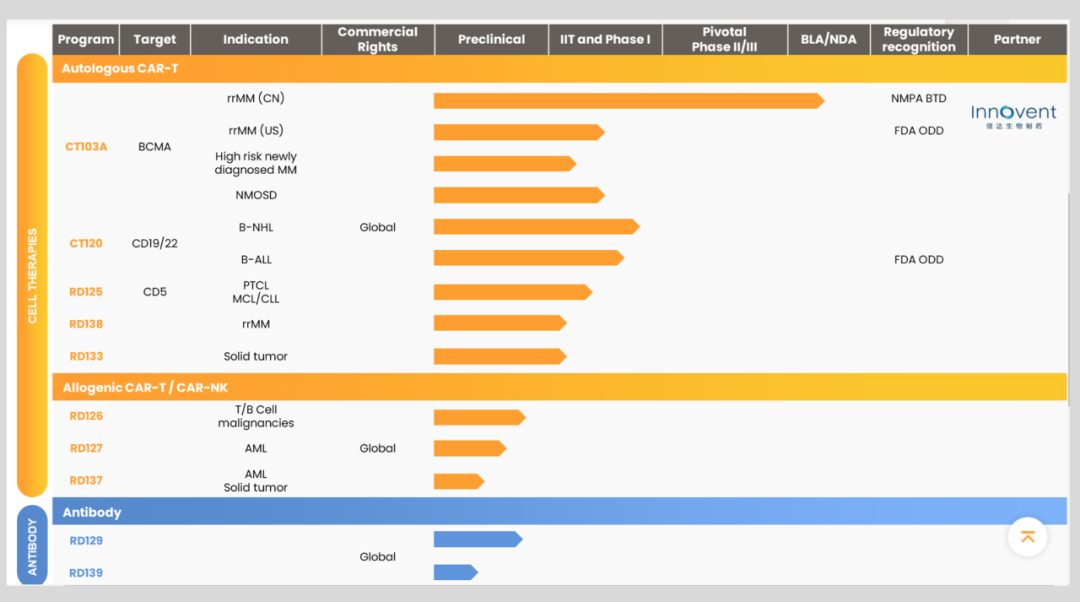Click the Commercial Rights column header
Screen dimensions: 1080x602
(377, 40)
